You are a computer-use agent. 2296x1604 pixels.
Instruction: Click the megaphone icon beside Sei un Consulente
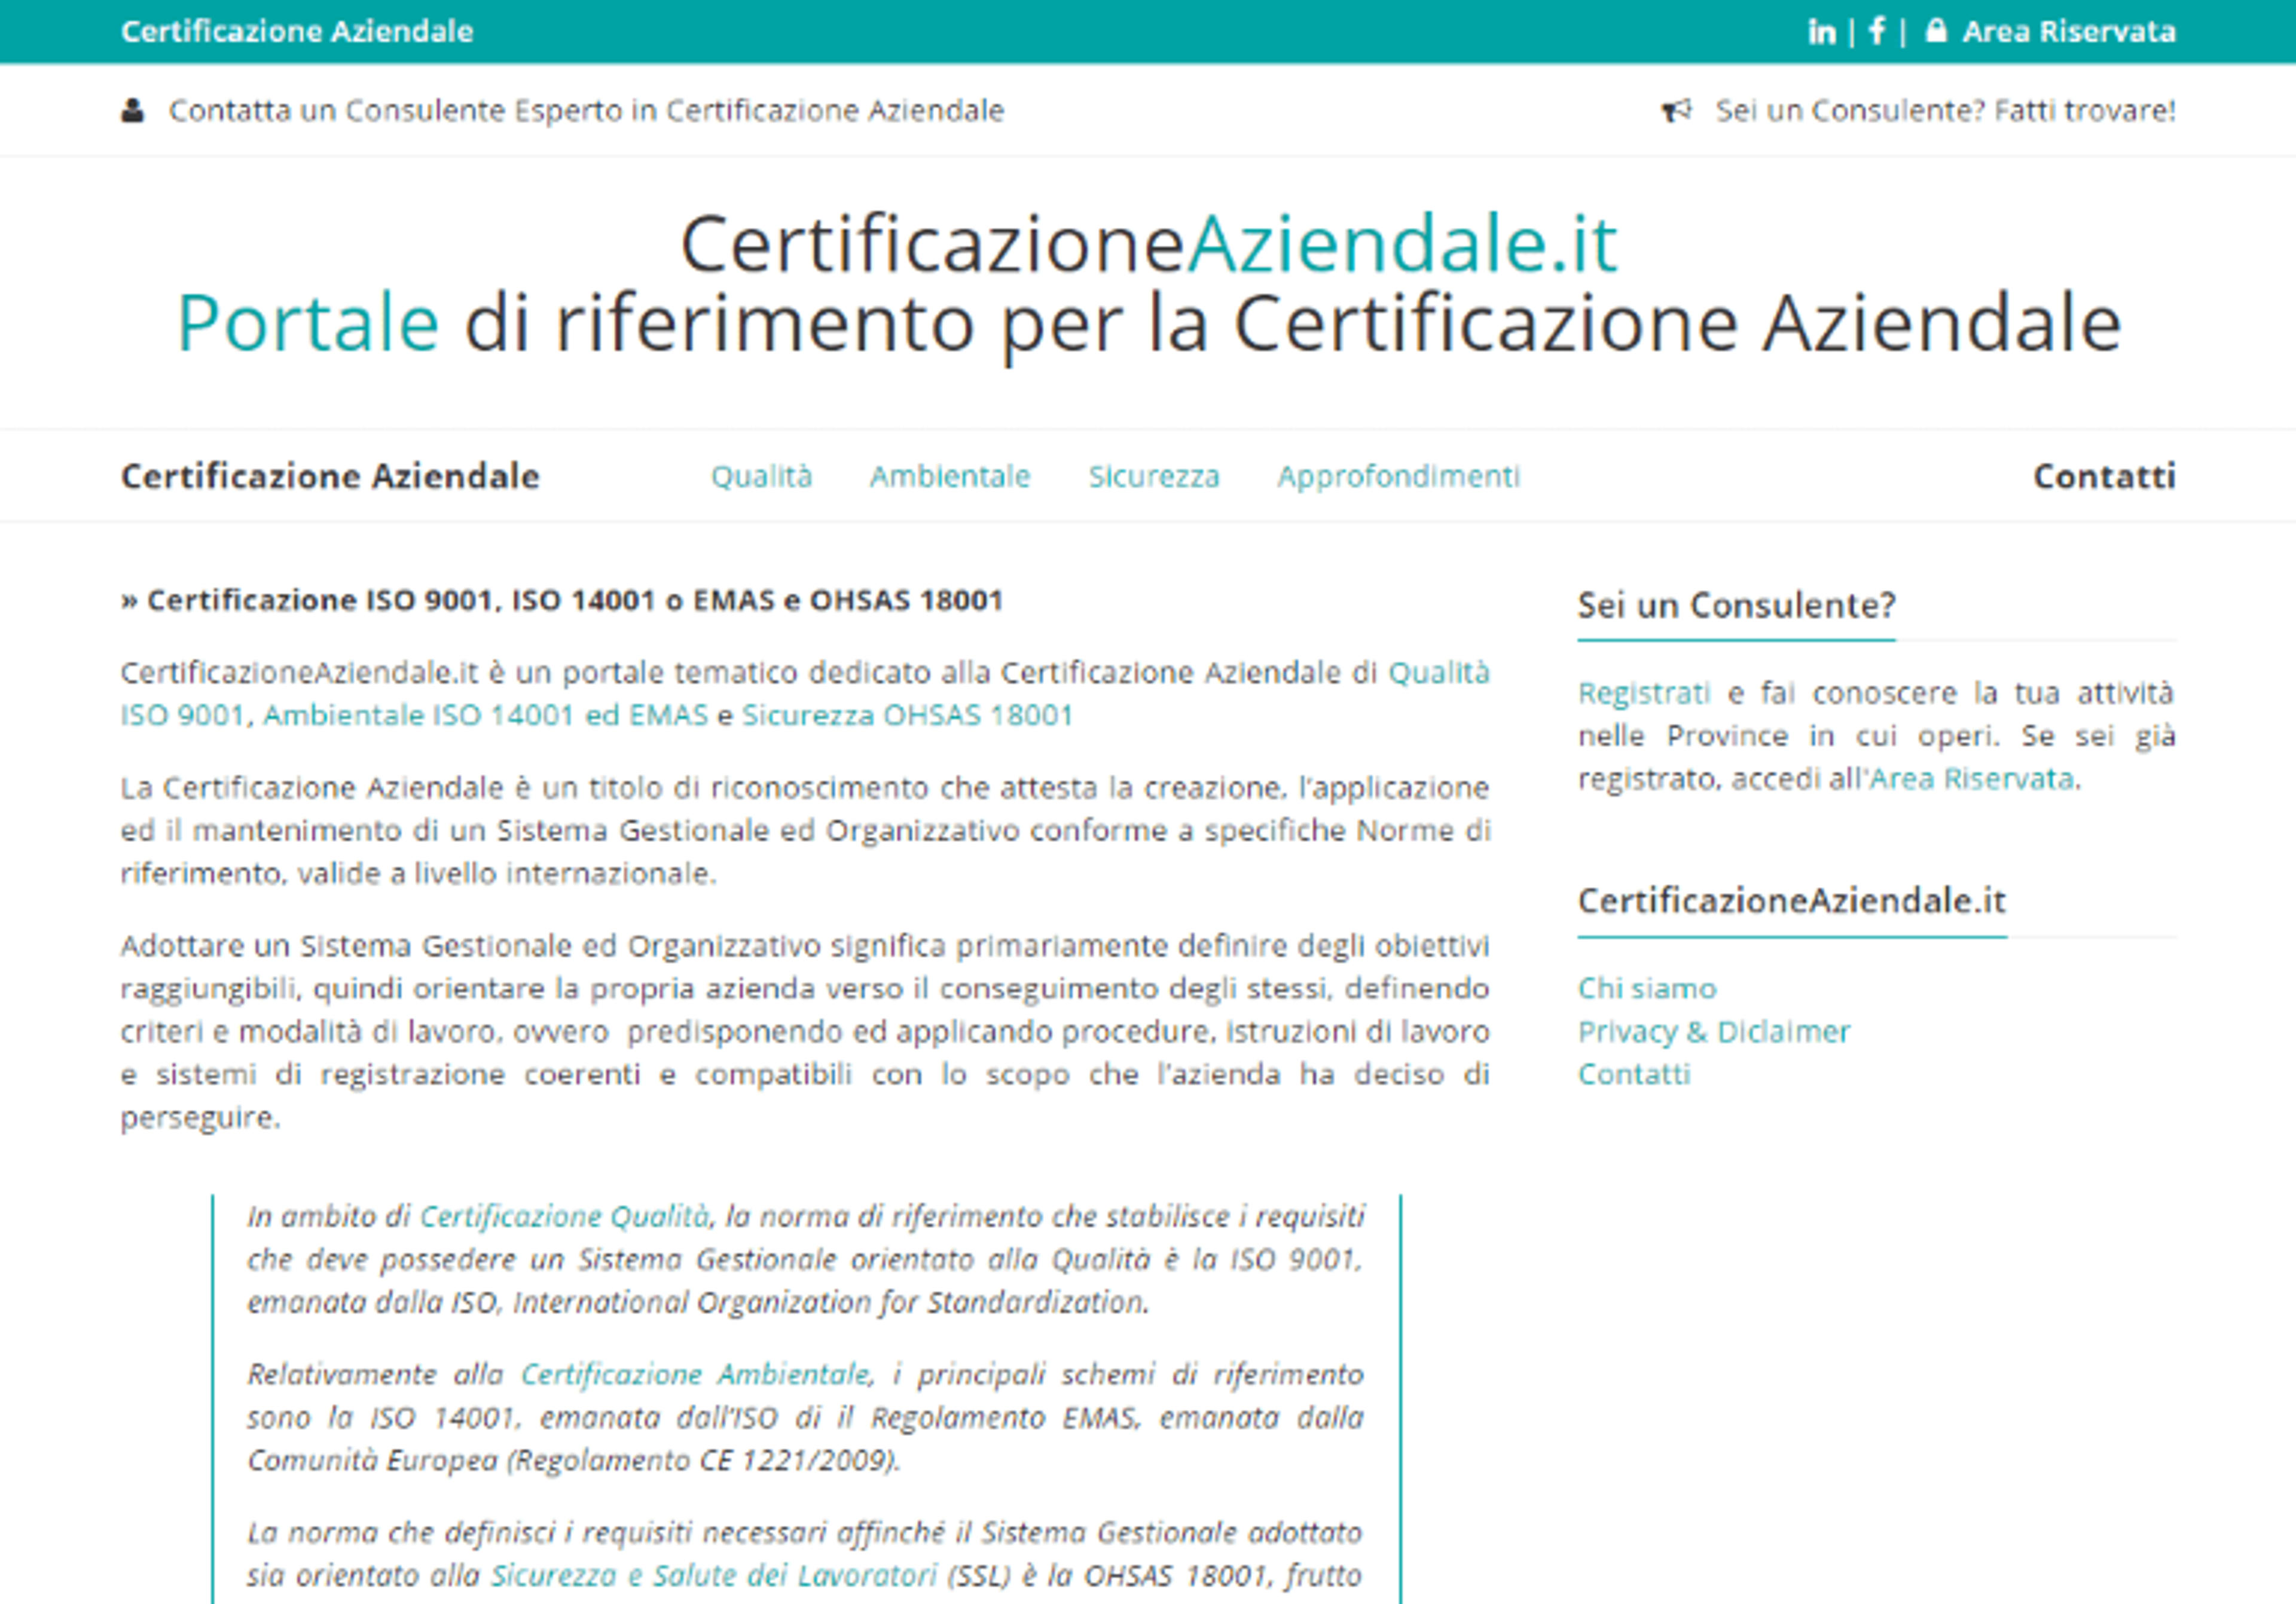click(x=1676, y=111)
